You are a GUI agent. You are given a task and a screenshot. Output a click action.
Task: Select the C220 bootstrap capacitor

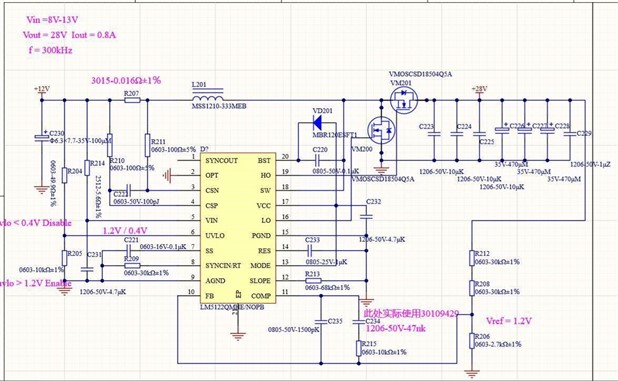point(318,160)
